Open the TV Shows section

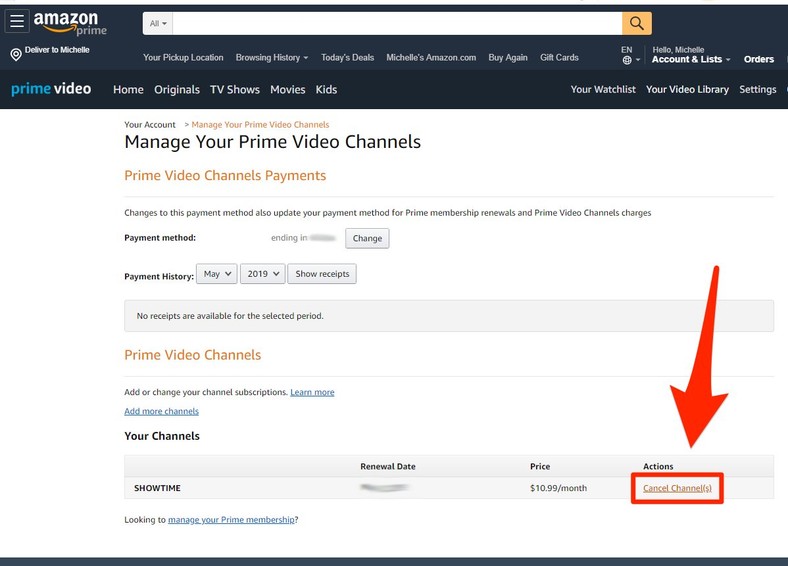click(235, 89)
